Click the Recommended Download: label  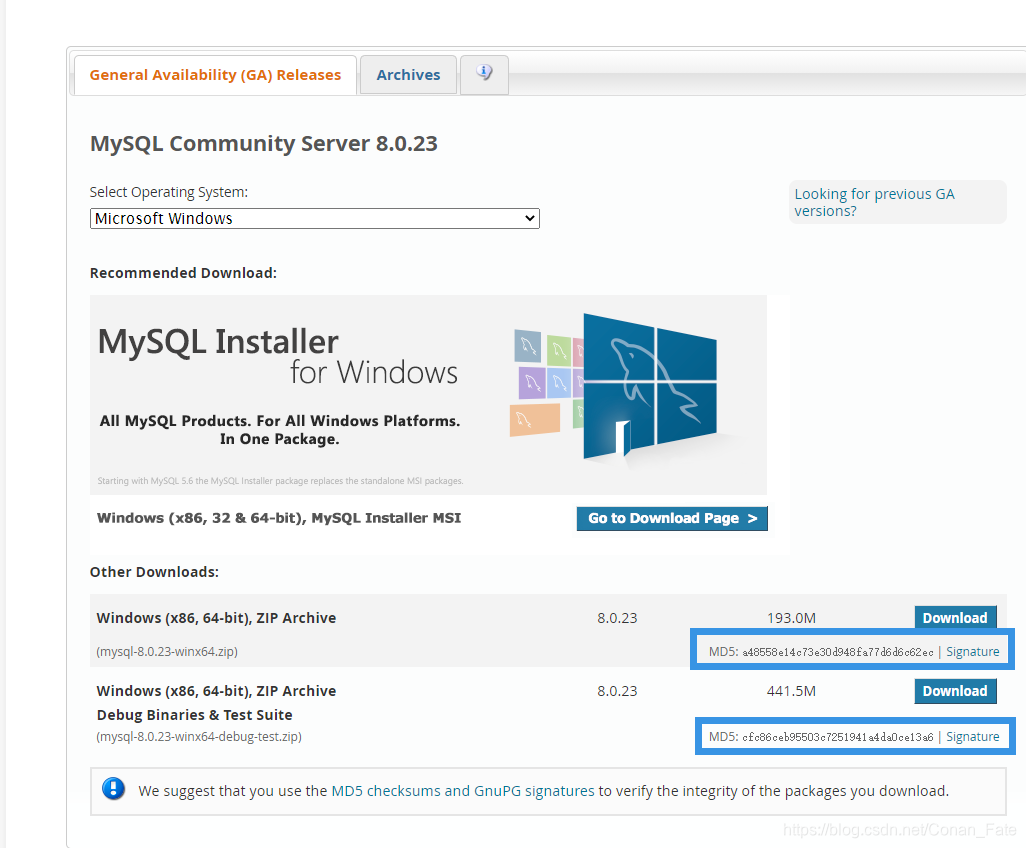[183, 273]
